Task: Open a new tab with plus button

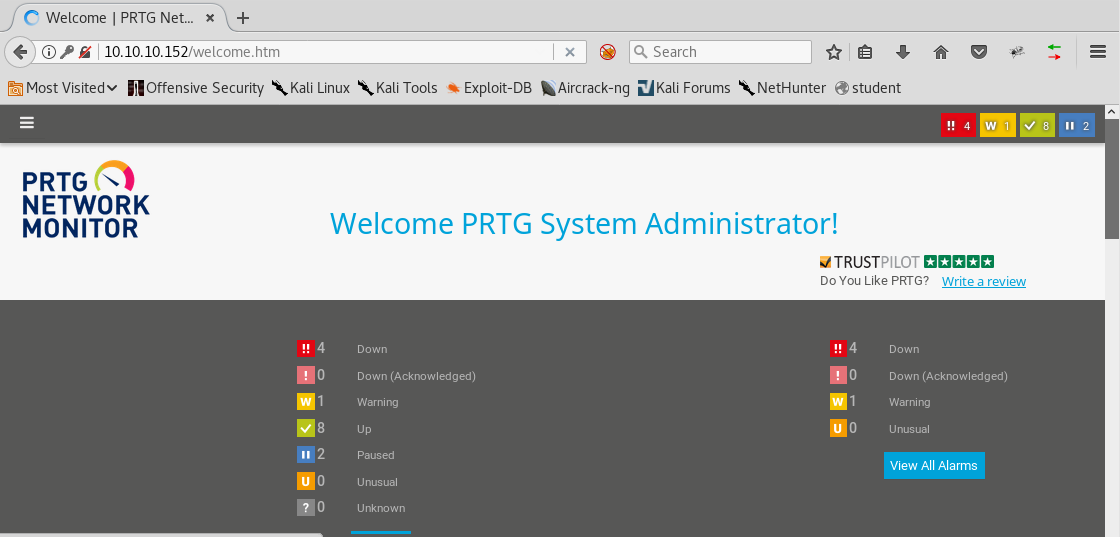Action: pyautogui.click(x=243, y=18)
